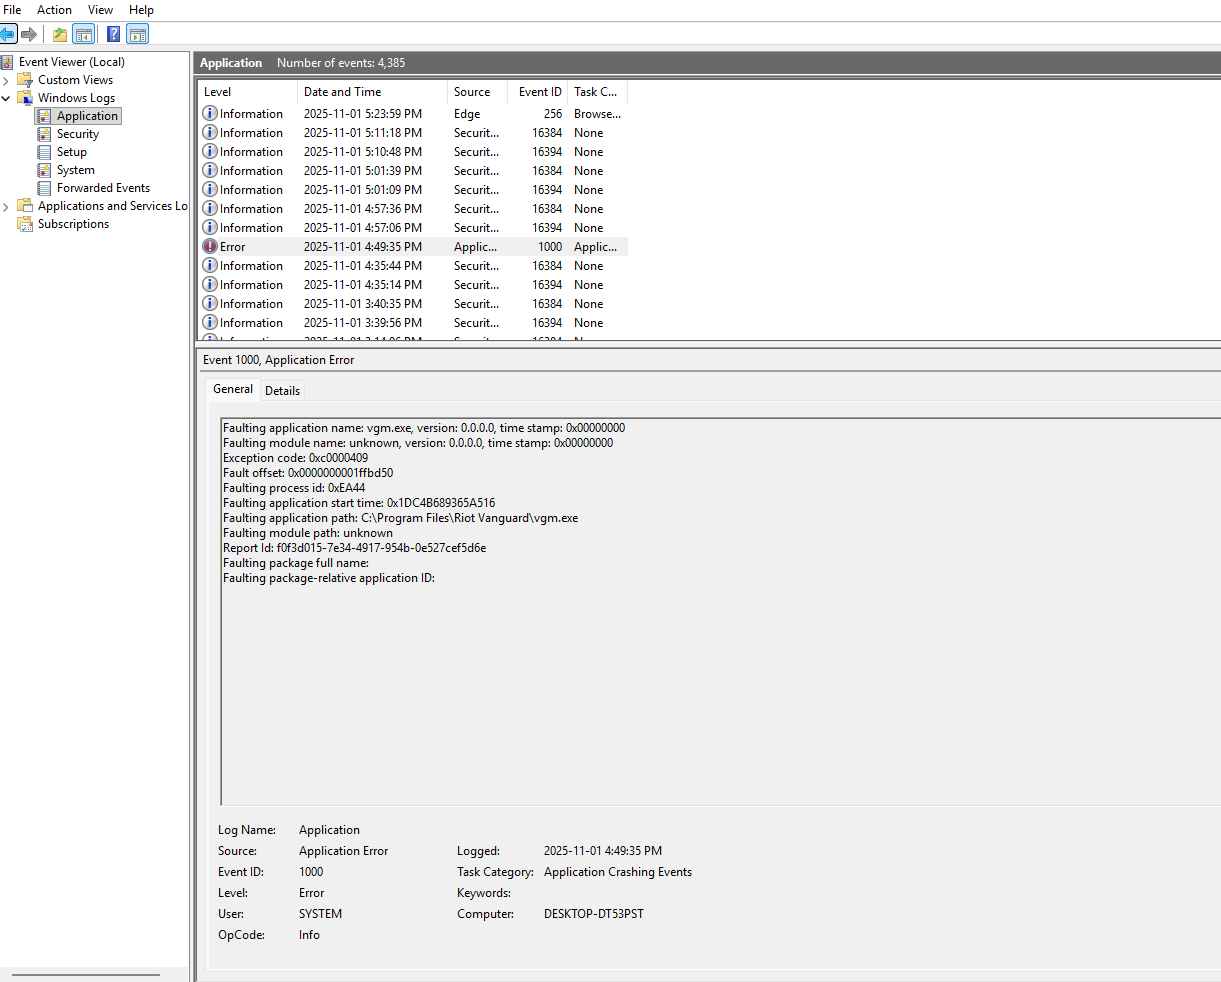Sort by the Source column header
Image resolution: width=1221 pixels, height=982 pixels.
(x=477, y=91)
